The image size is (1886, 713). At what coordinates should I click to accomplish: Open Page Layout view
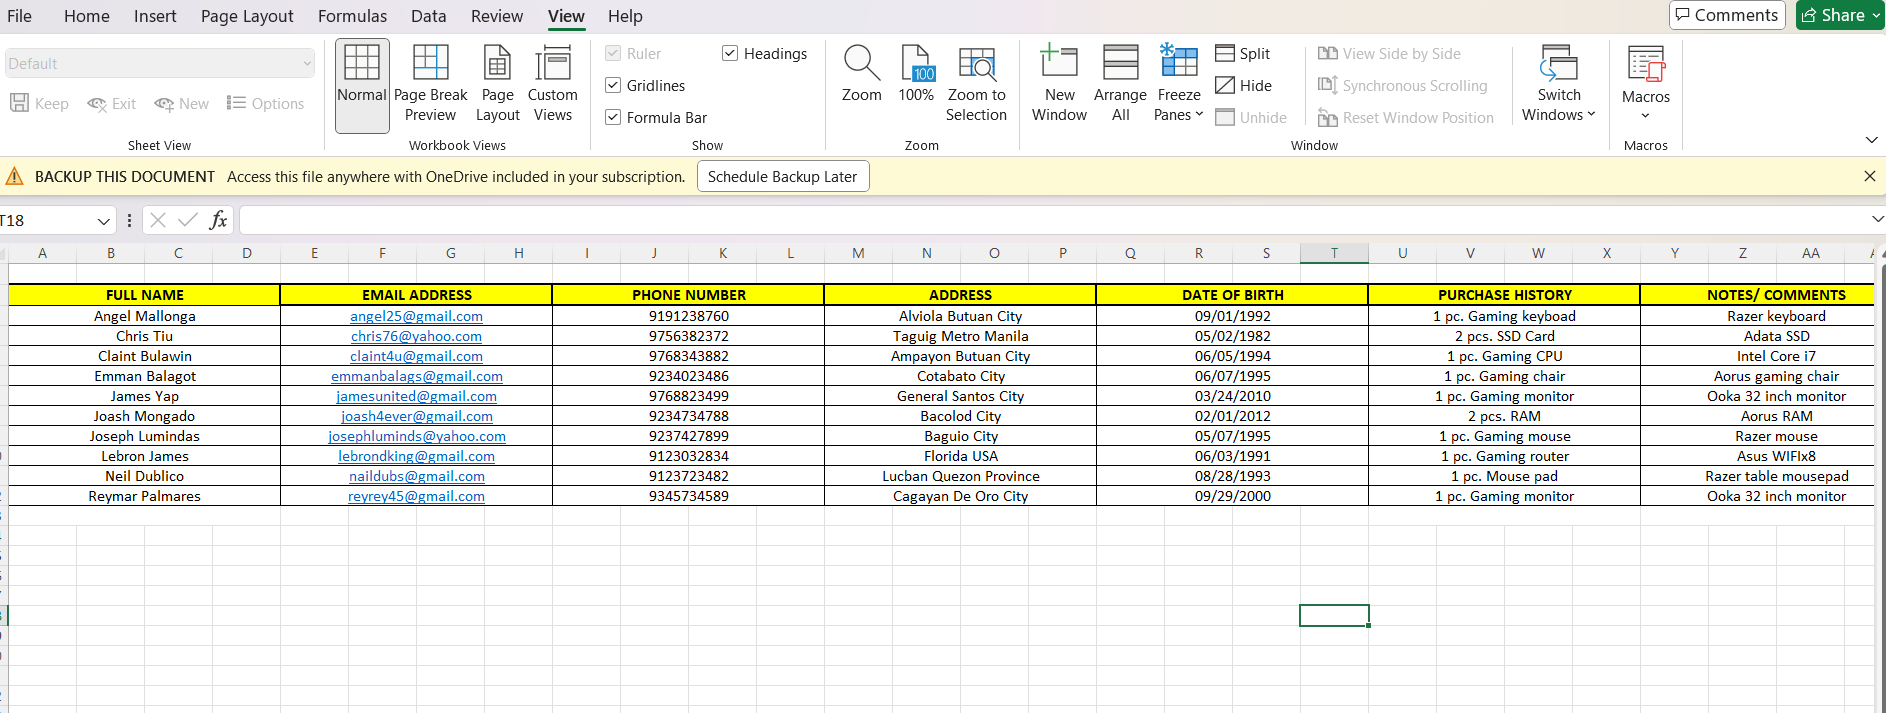click(497, 86)
